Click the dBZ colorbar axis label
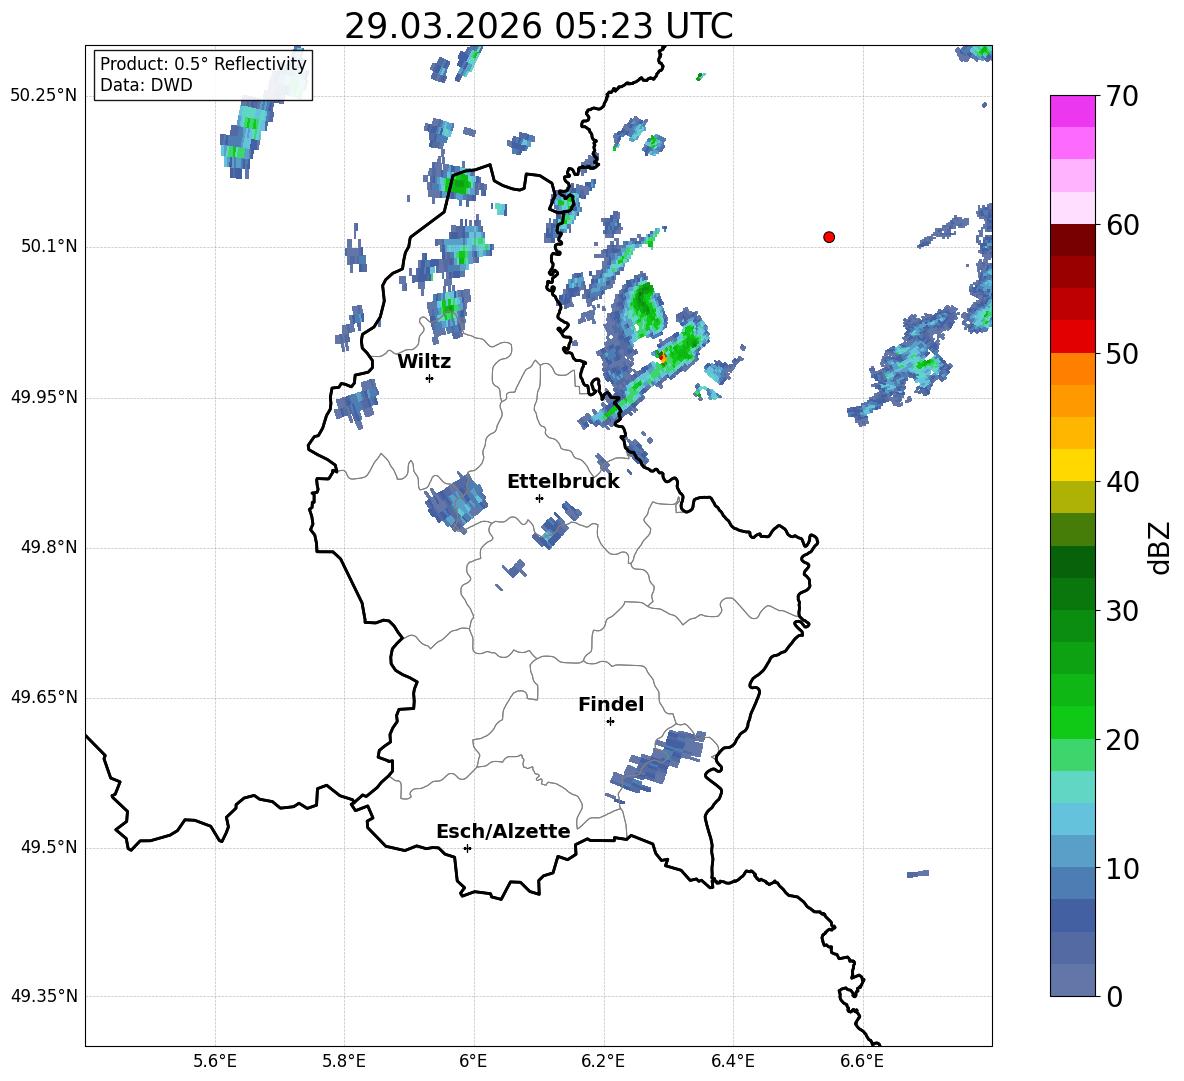 pyautogui.click(x=1159, y=547)
